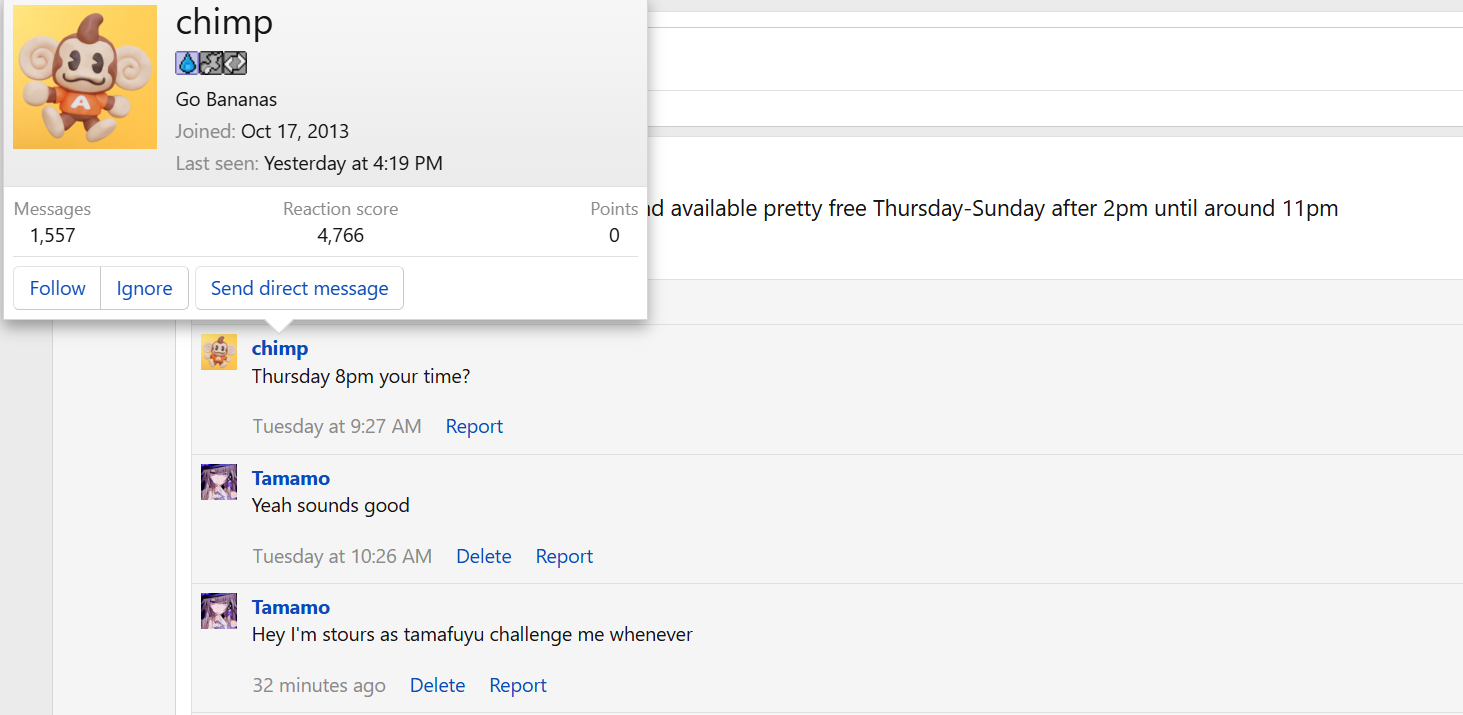Open chimp's large profile avatar
This screenshot has height=715, width=1463.
pos(85,76)
